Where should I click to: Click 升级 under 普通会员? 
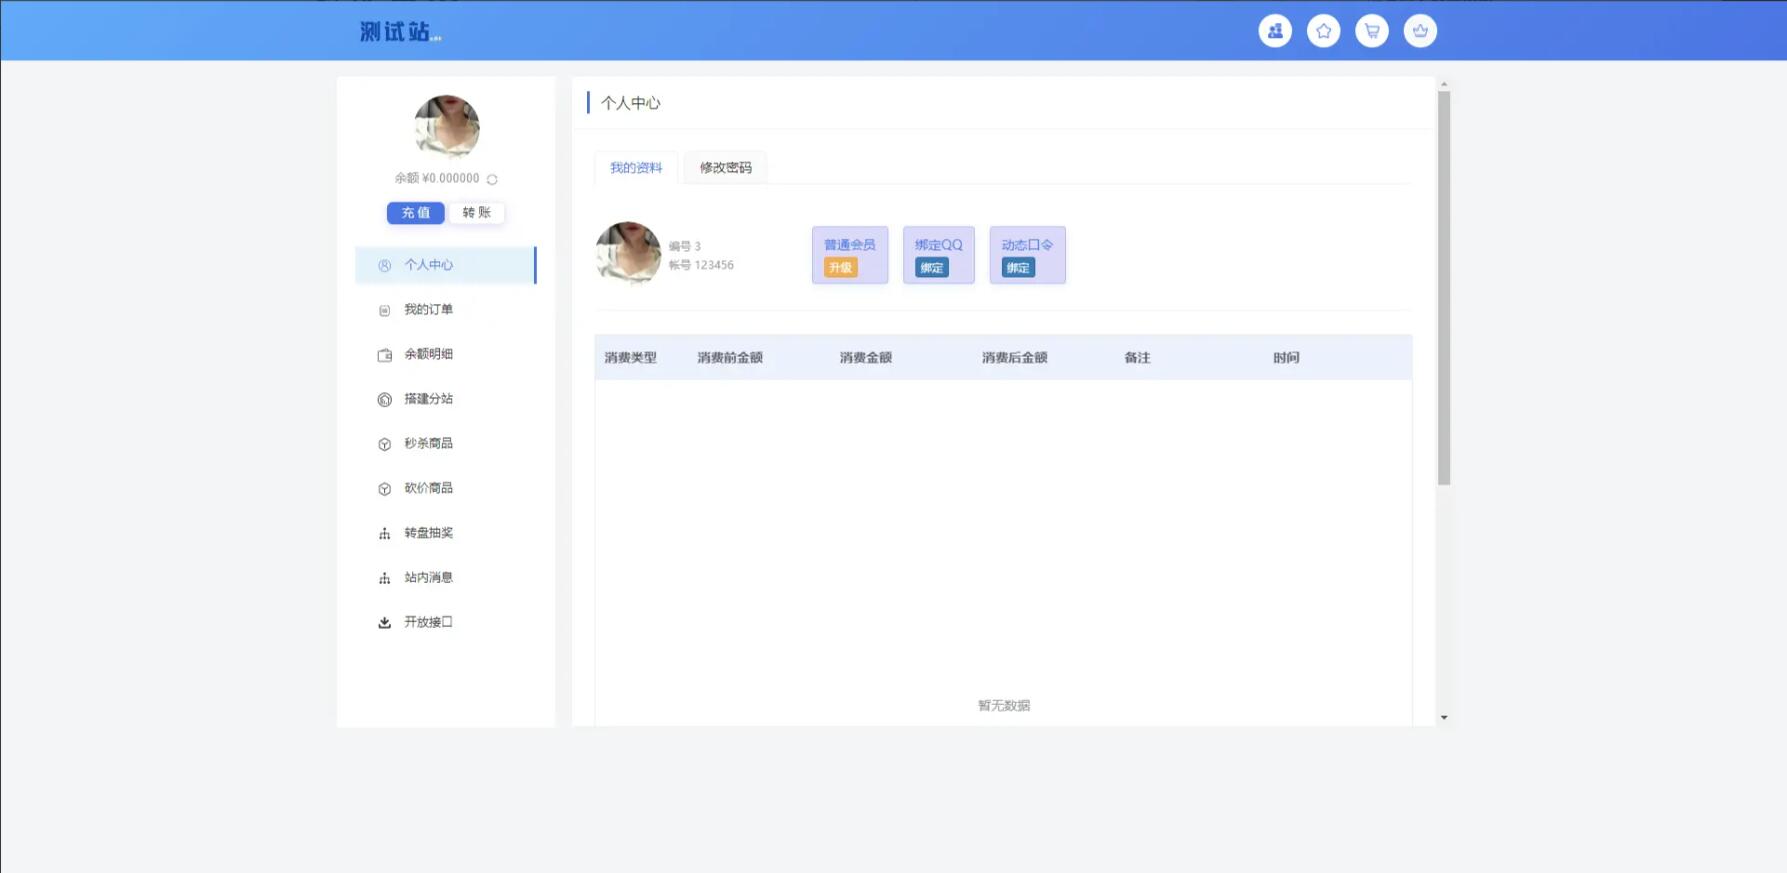click(841, 268)
